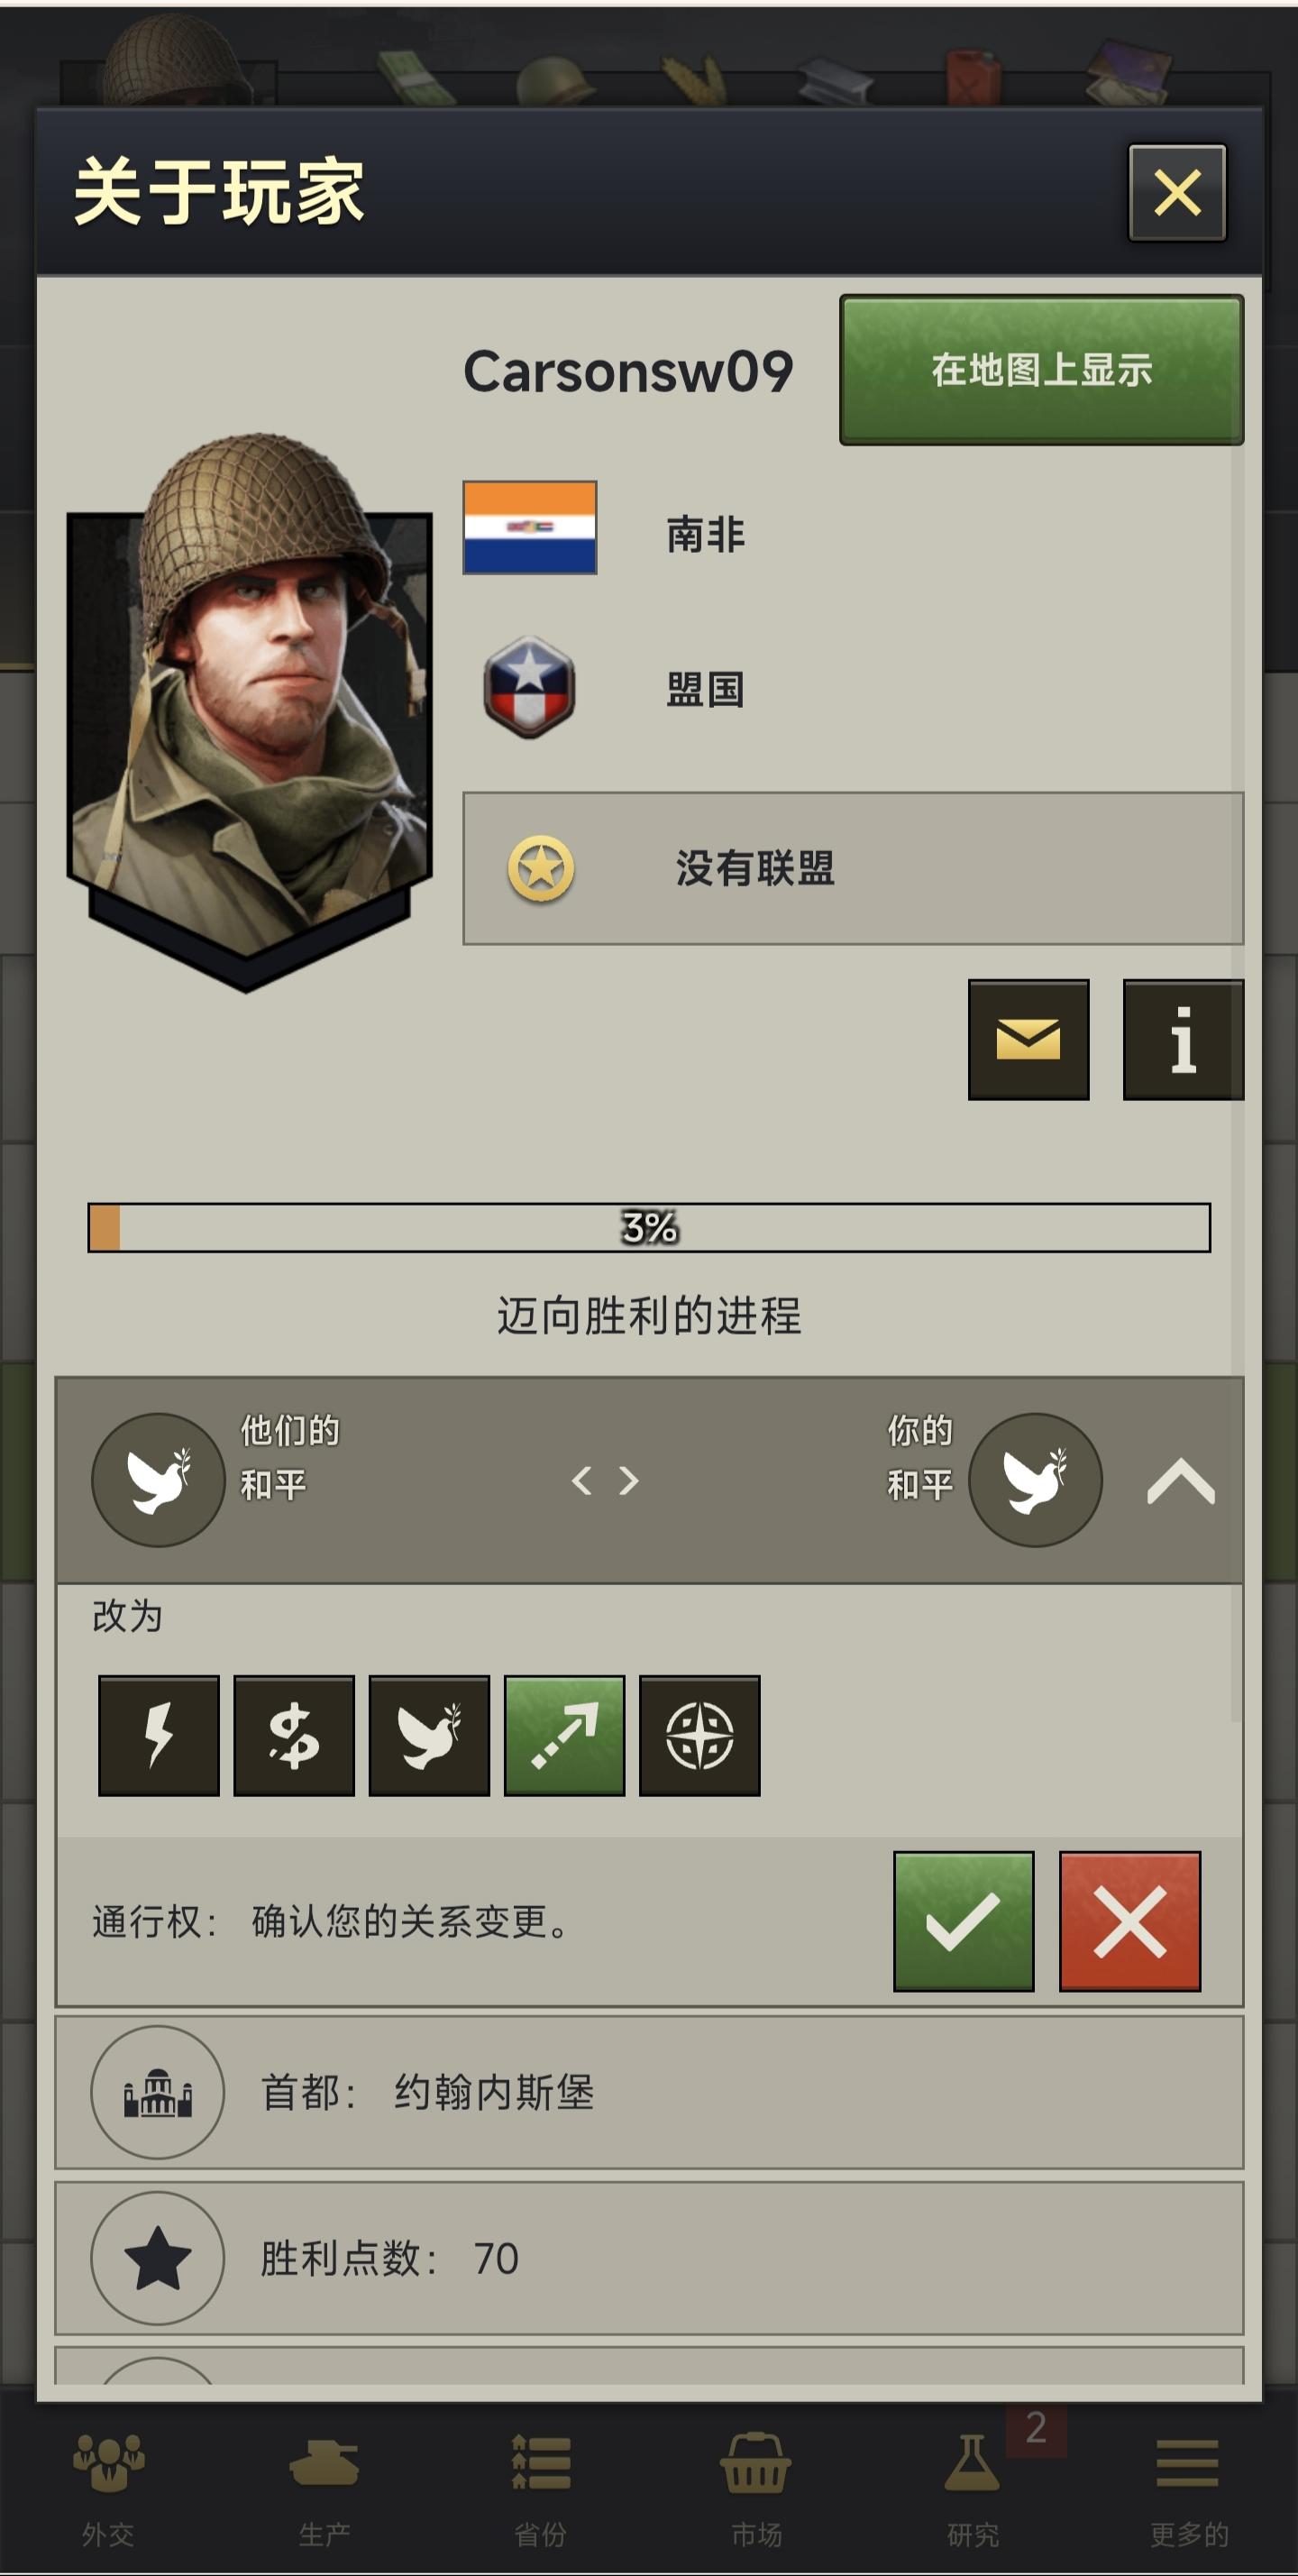Open the message envelope icon
This screenshot has width=1298, height=2576.
coord(1028,1039)
